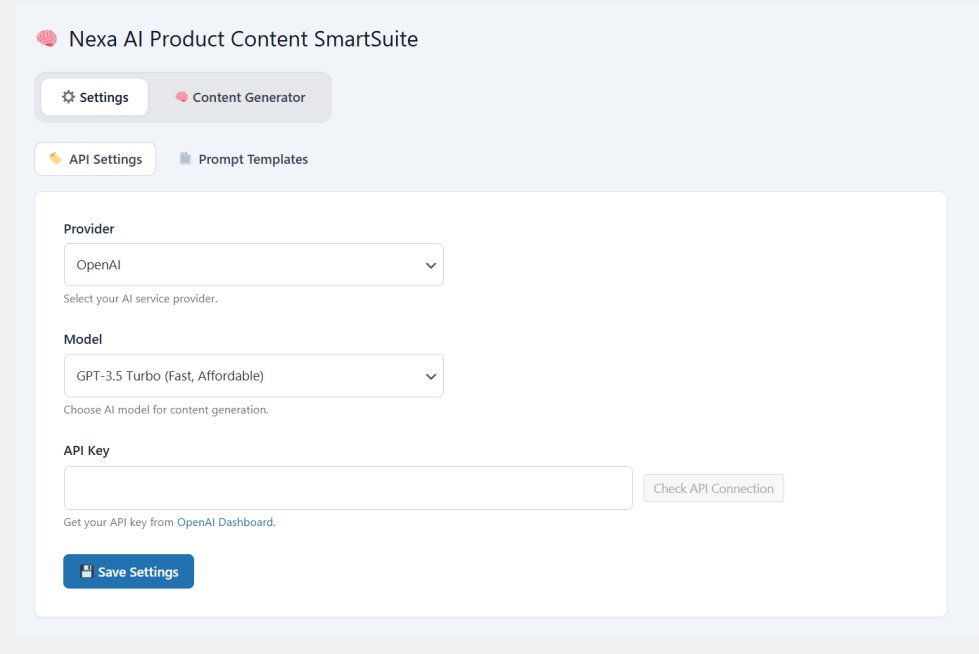Click the brain logo beside Nexa AI title
The height and width of the screenshot is (654, 979).
[47, 39]
